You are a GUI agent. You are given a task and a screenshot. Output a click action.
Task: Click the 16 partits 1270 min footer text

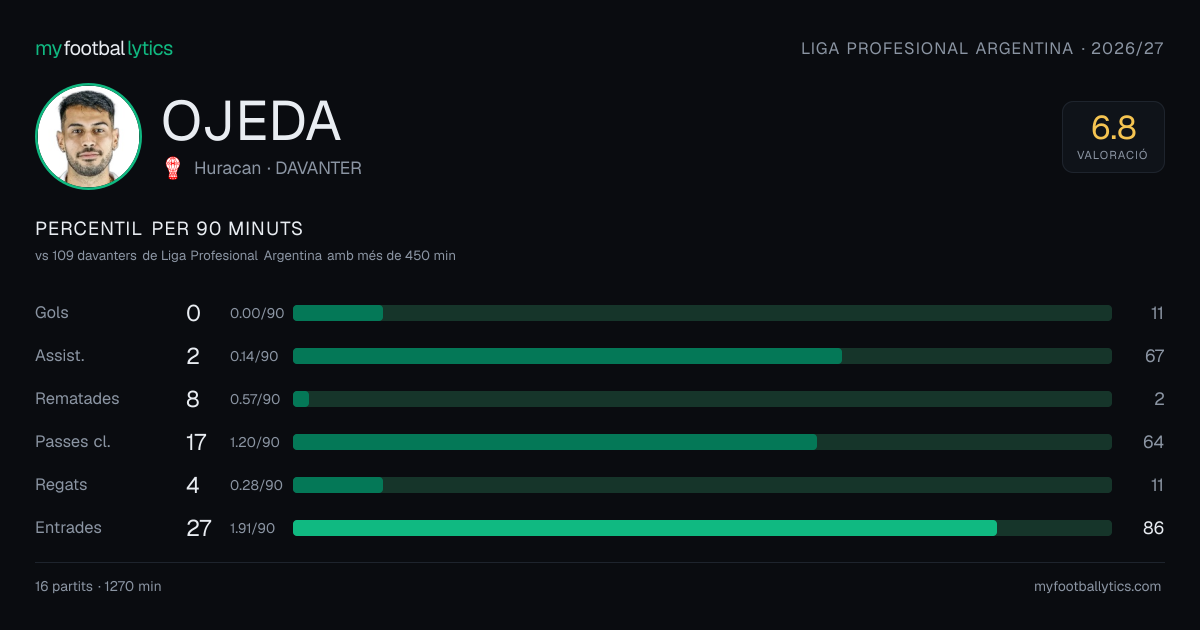point(98,587)
